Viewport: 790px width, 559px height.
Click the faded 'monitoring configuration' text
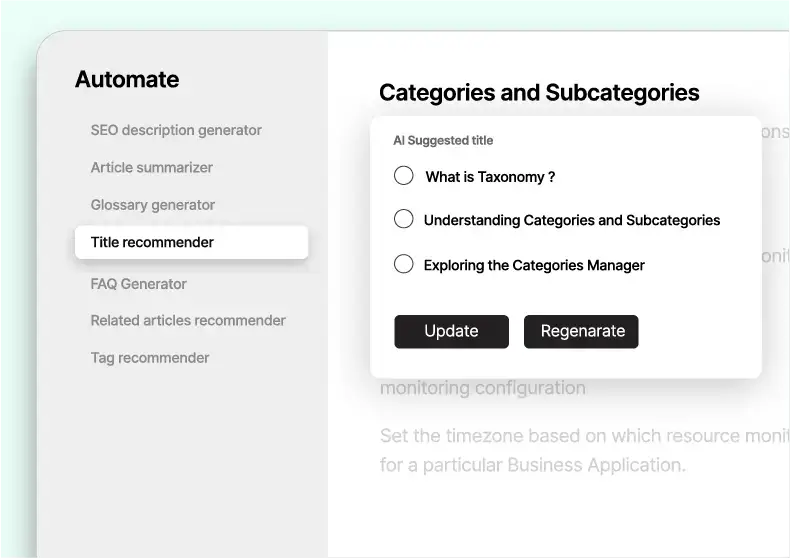(483, 388)
